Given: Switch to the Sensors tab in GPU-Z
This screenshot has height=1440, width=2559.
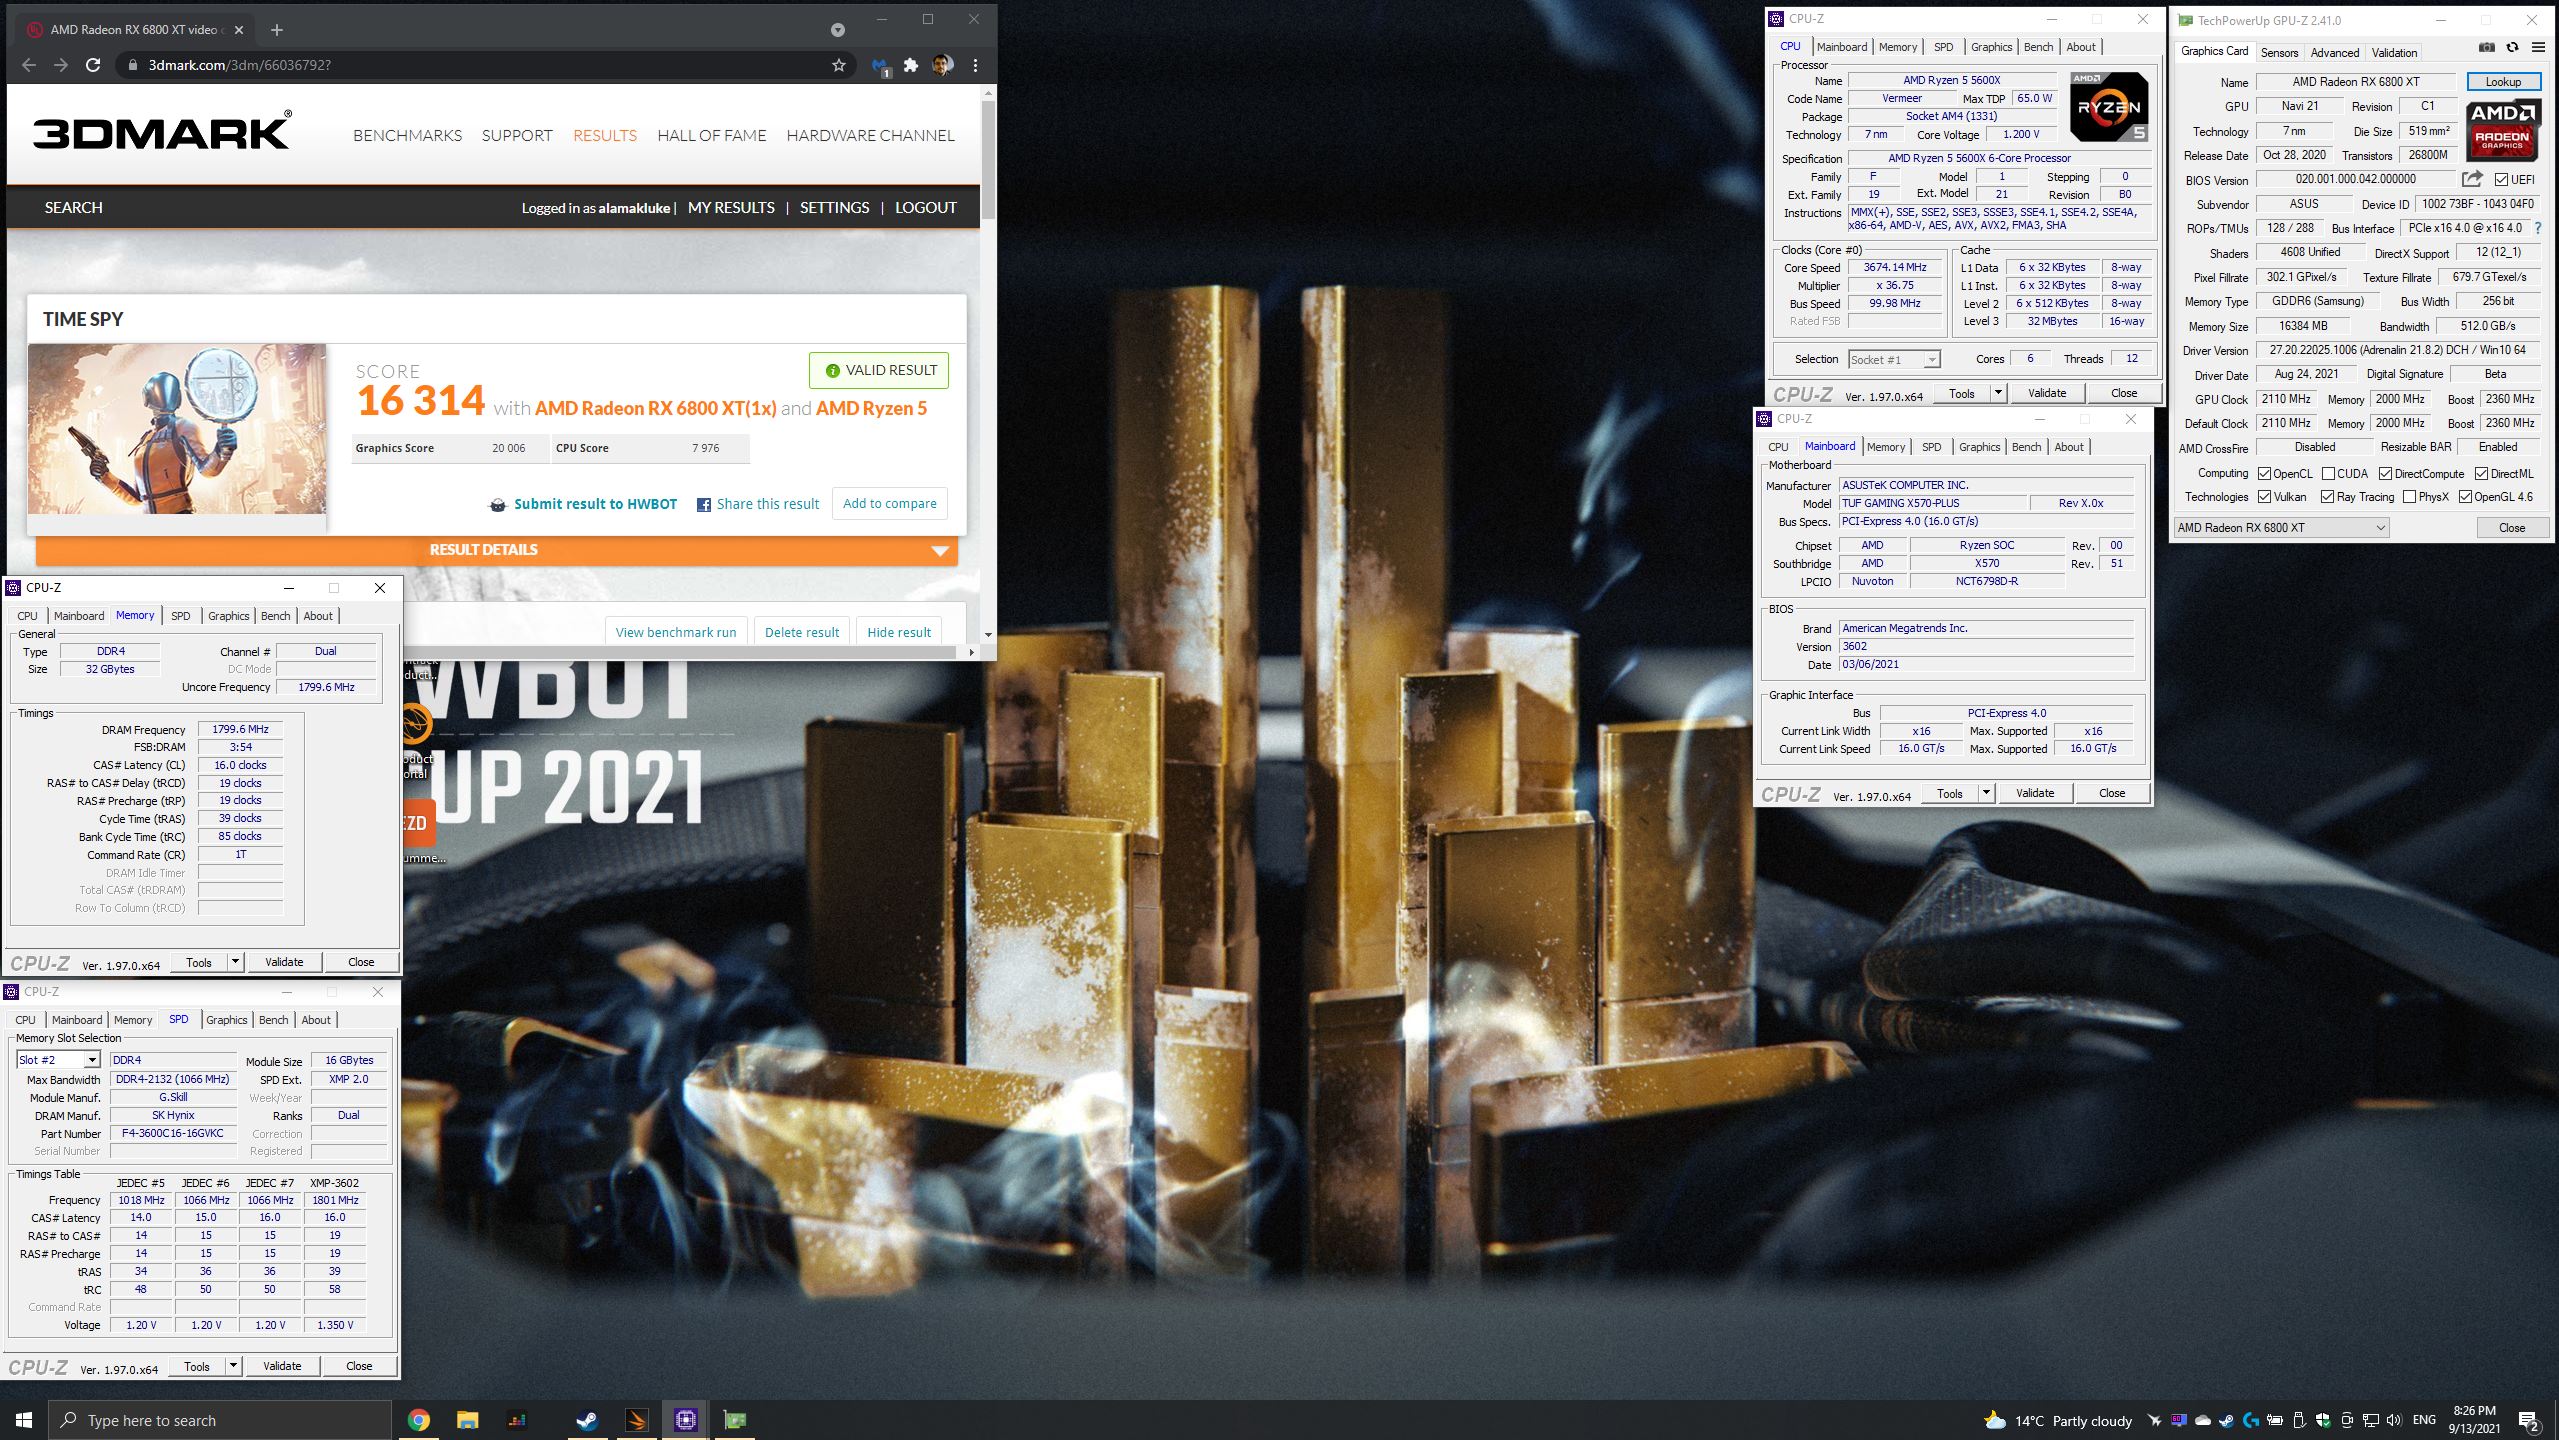Looking at the screenshot, I should click(x=2279, y=52).
